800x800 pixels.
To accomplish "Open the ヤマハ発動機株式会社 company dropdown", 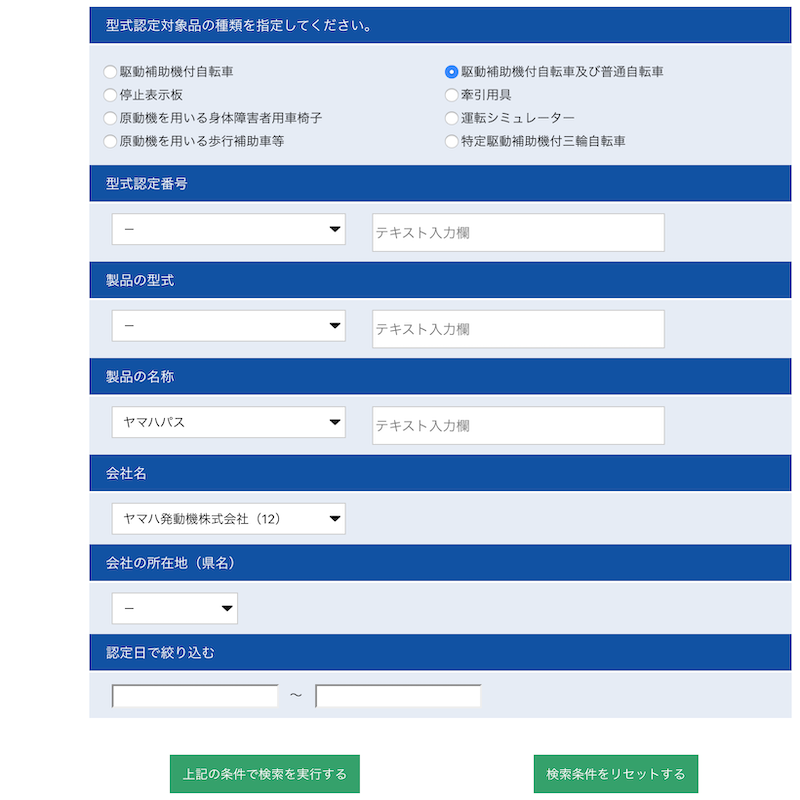I will point(228,519).
